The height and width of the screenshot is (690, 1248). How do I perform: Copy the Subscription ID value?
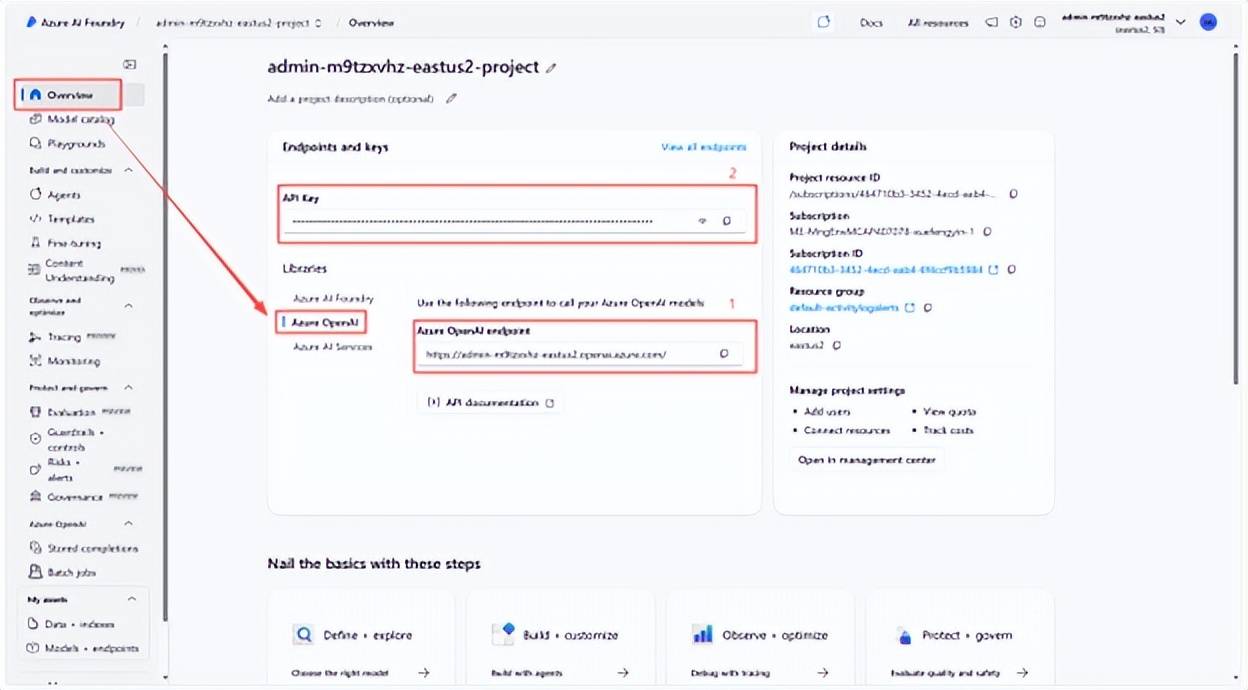click(1012, 269)
